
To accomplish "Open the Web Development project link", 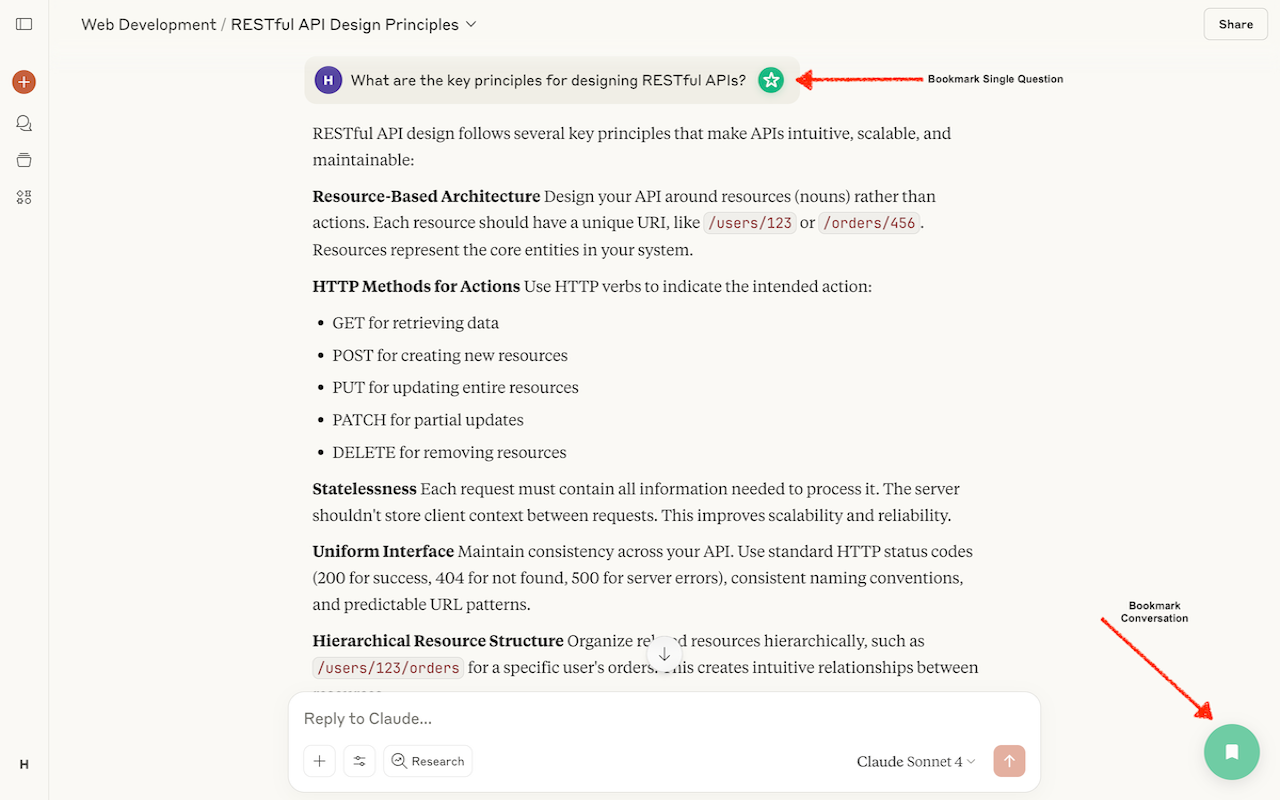I will (148, 24).
